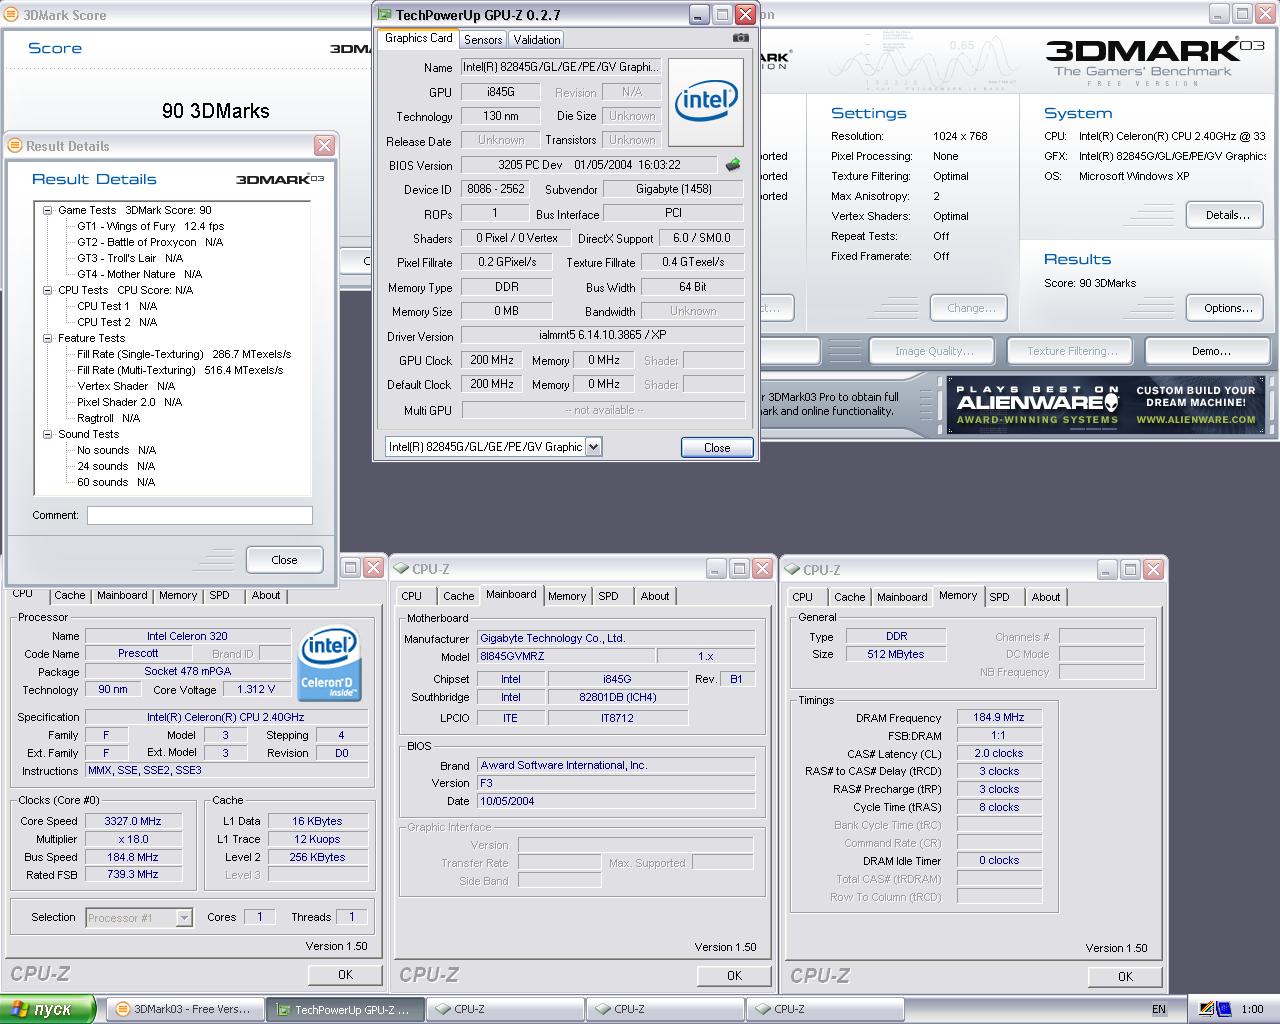1280x1024 pixels.
Task: Click the Alienware banner advertisement
Action: [1106, 405]
